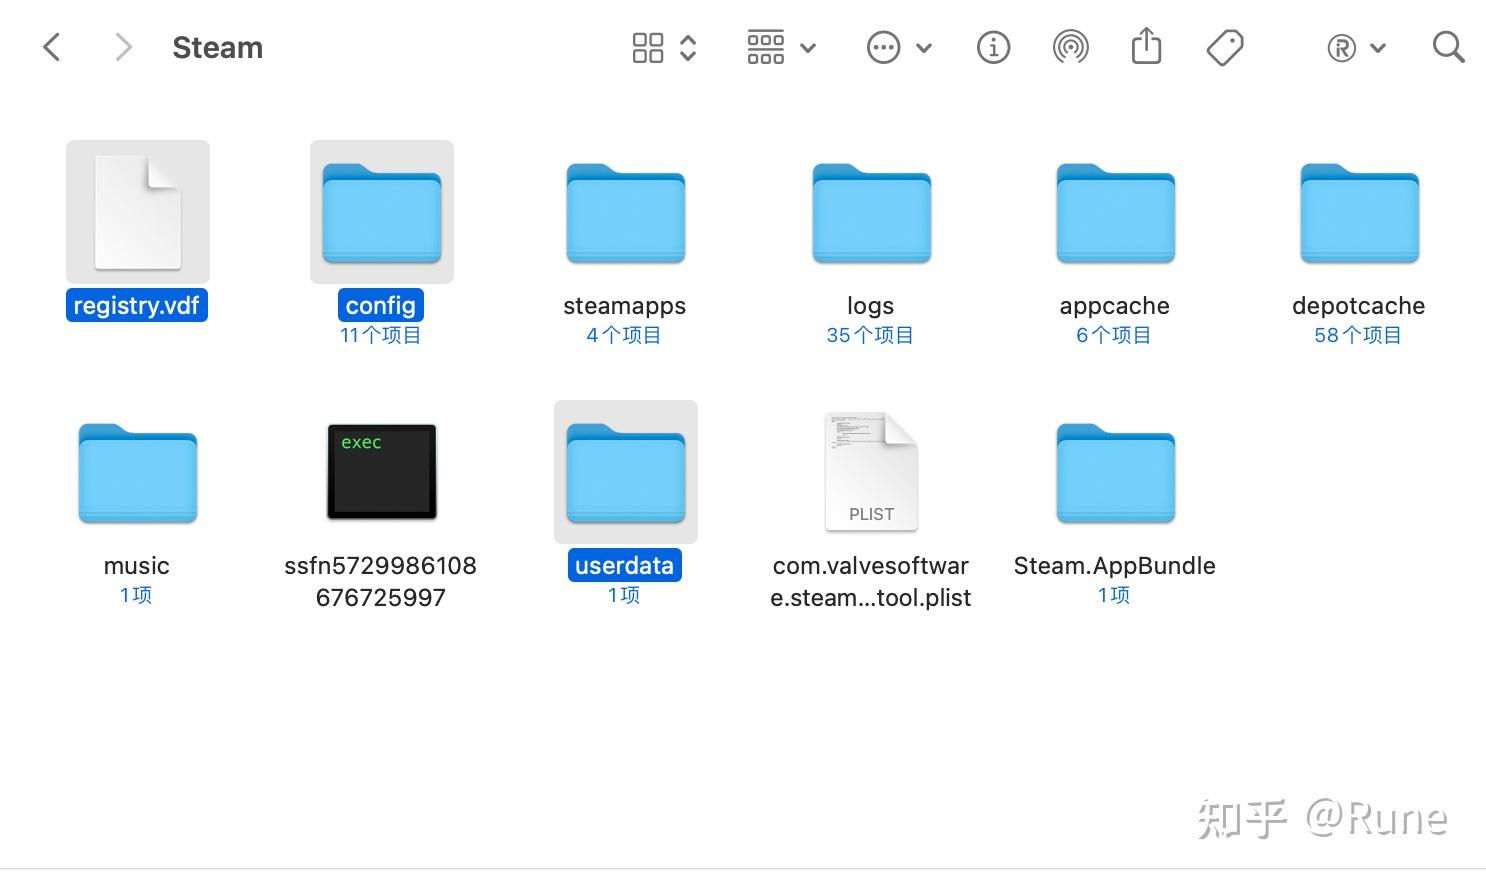
Task: Click the 11个项目 count under config
Action: click(x=381, y=335)
